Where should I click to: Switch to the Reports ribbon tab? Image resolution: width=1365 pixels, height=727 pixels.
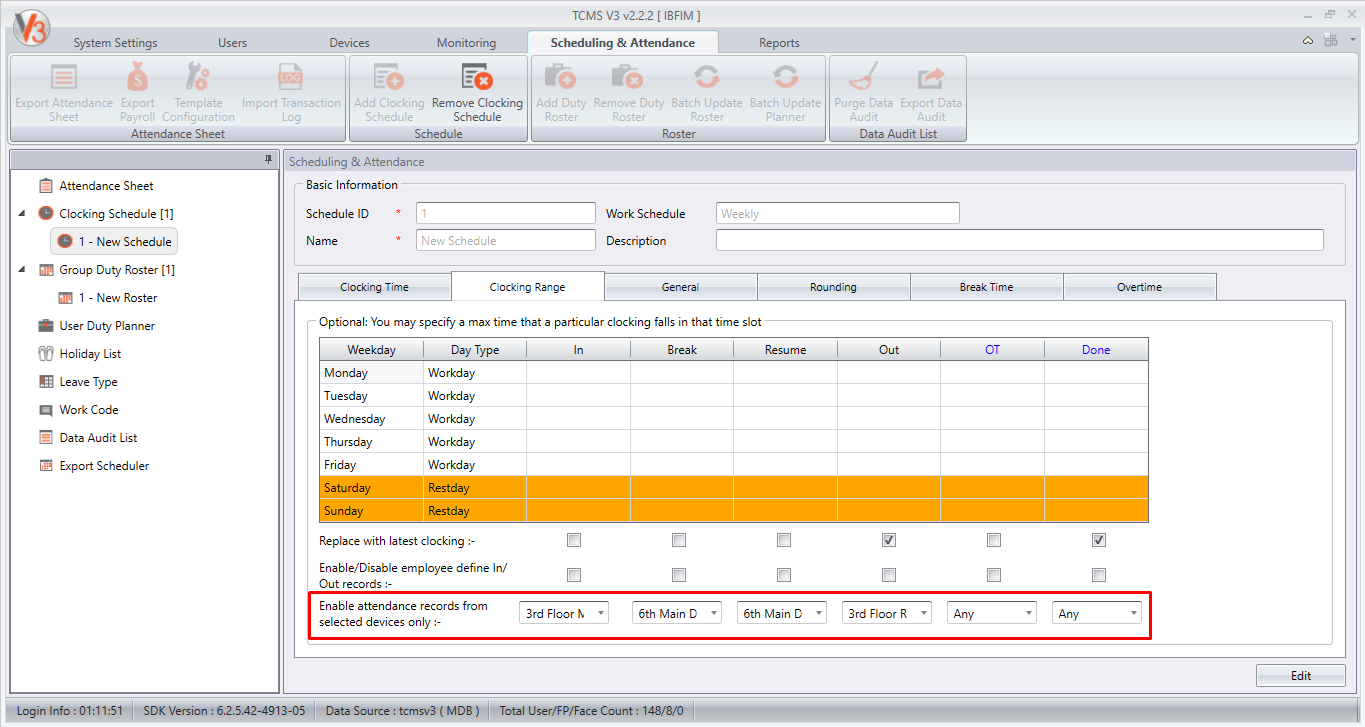click(779, 43)
